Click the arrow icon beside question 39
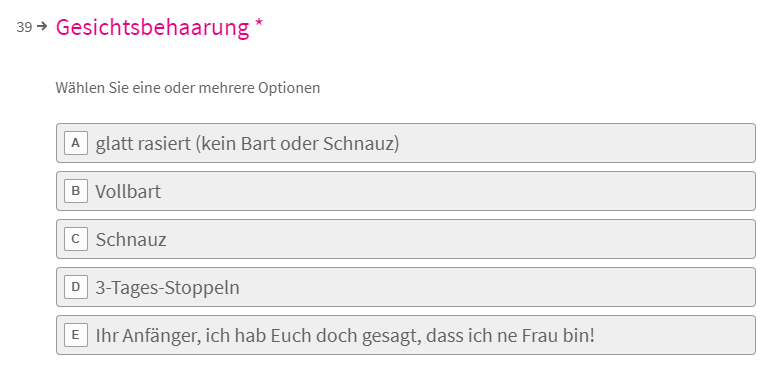This screenshot has width=771, height=374. (42, 26)
